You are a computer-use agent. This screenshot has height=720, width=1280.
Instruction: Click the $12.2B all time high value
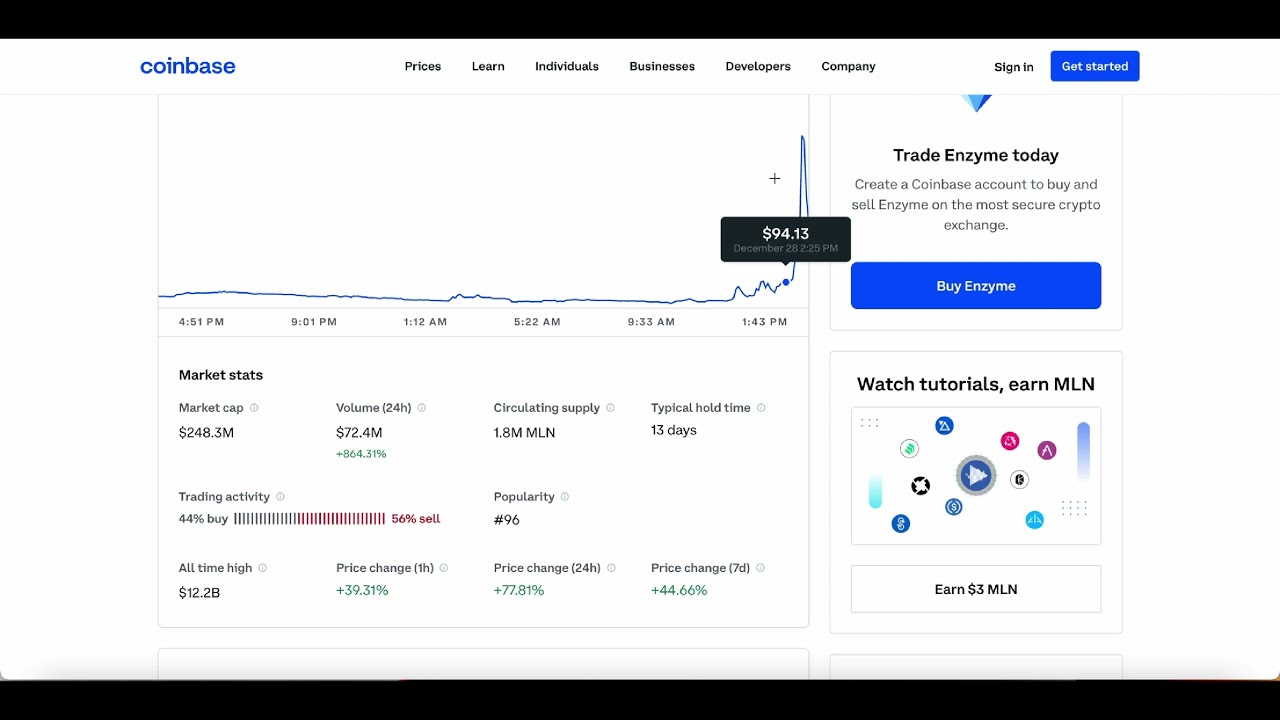click(199, 593)
